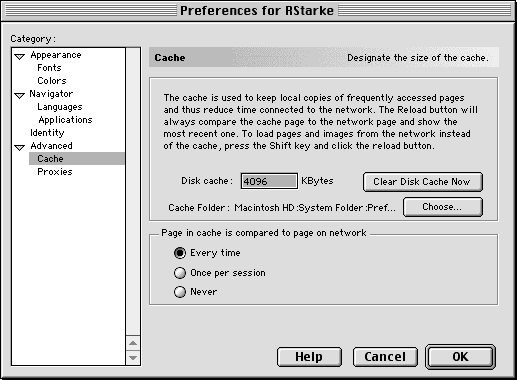Viewport: 517px width, 380px height.
Task: Open the Languages preferences
Action: [60, 107]
